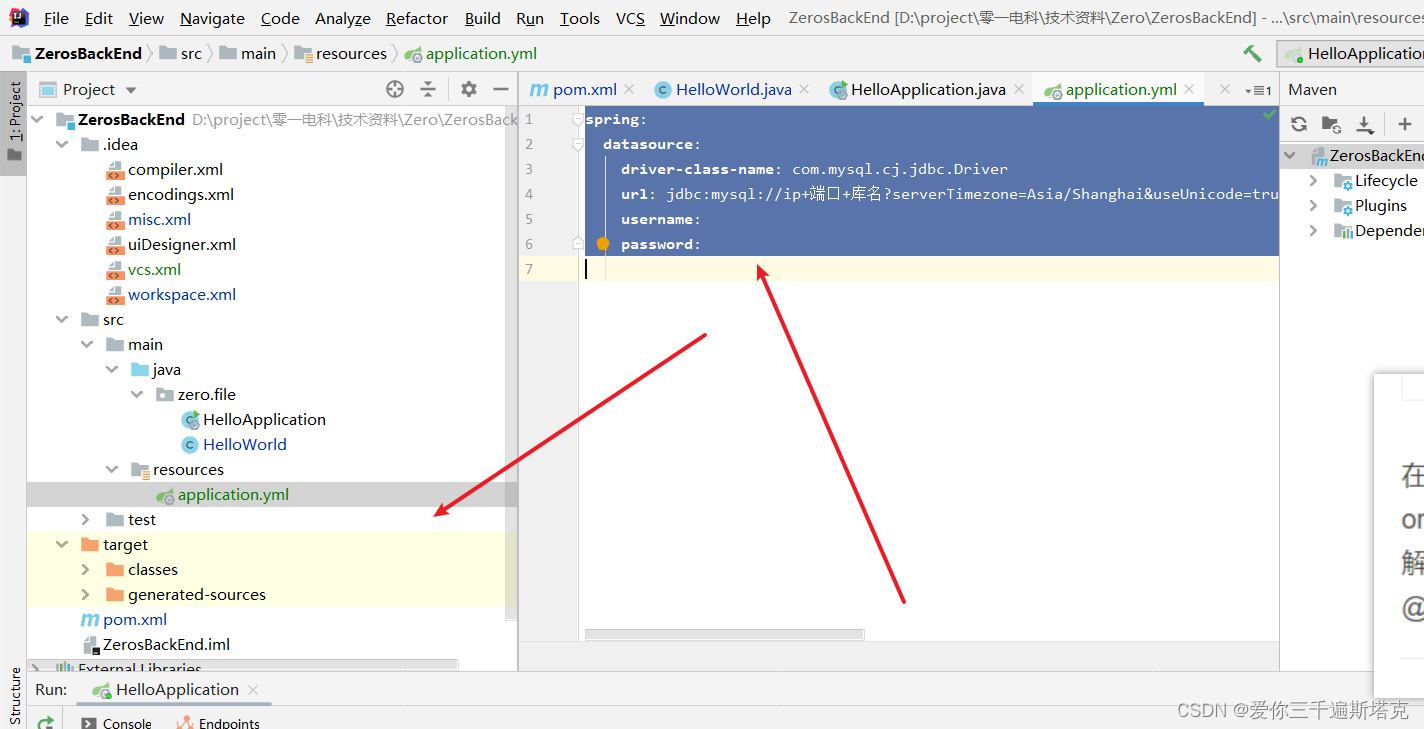Close the HelloWorld.java editor tab
This screenshot has width=1424, height=729.
point(804,89)
